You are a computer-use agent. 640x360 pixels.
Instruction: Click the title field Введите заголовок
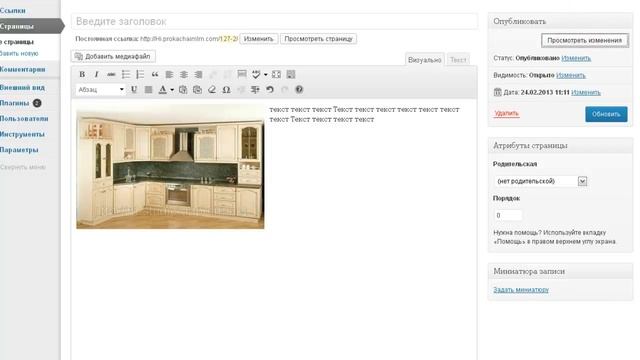click(274, 21)
